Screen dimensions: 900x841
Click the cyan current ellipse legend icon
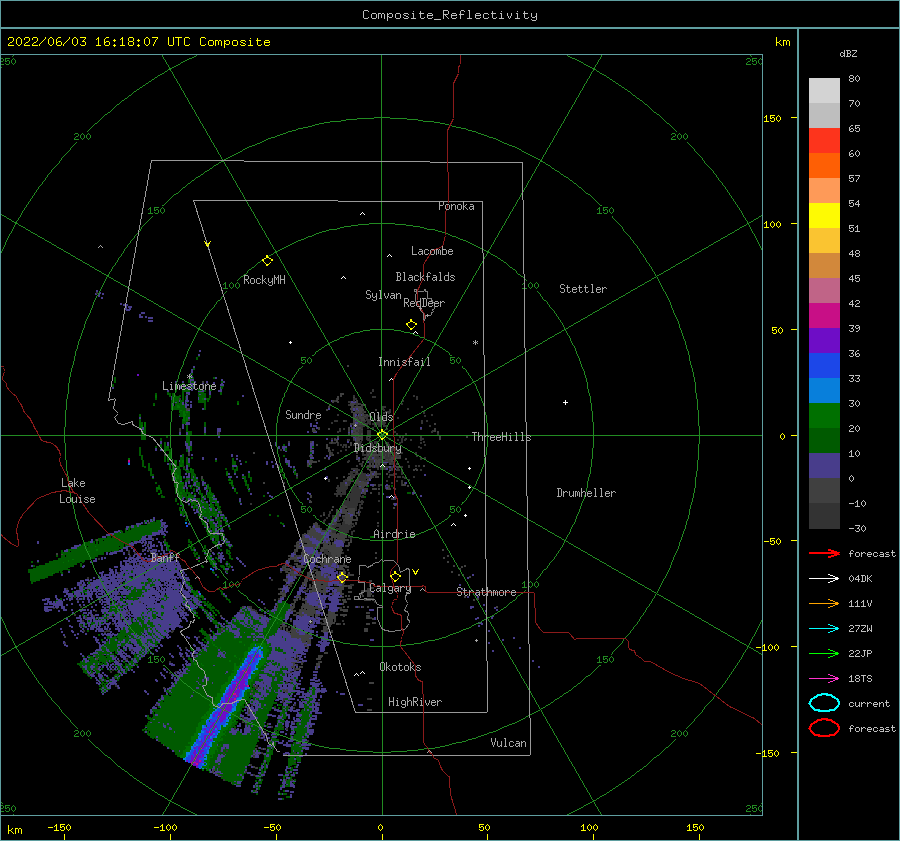coord(824,703)
